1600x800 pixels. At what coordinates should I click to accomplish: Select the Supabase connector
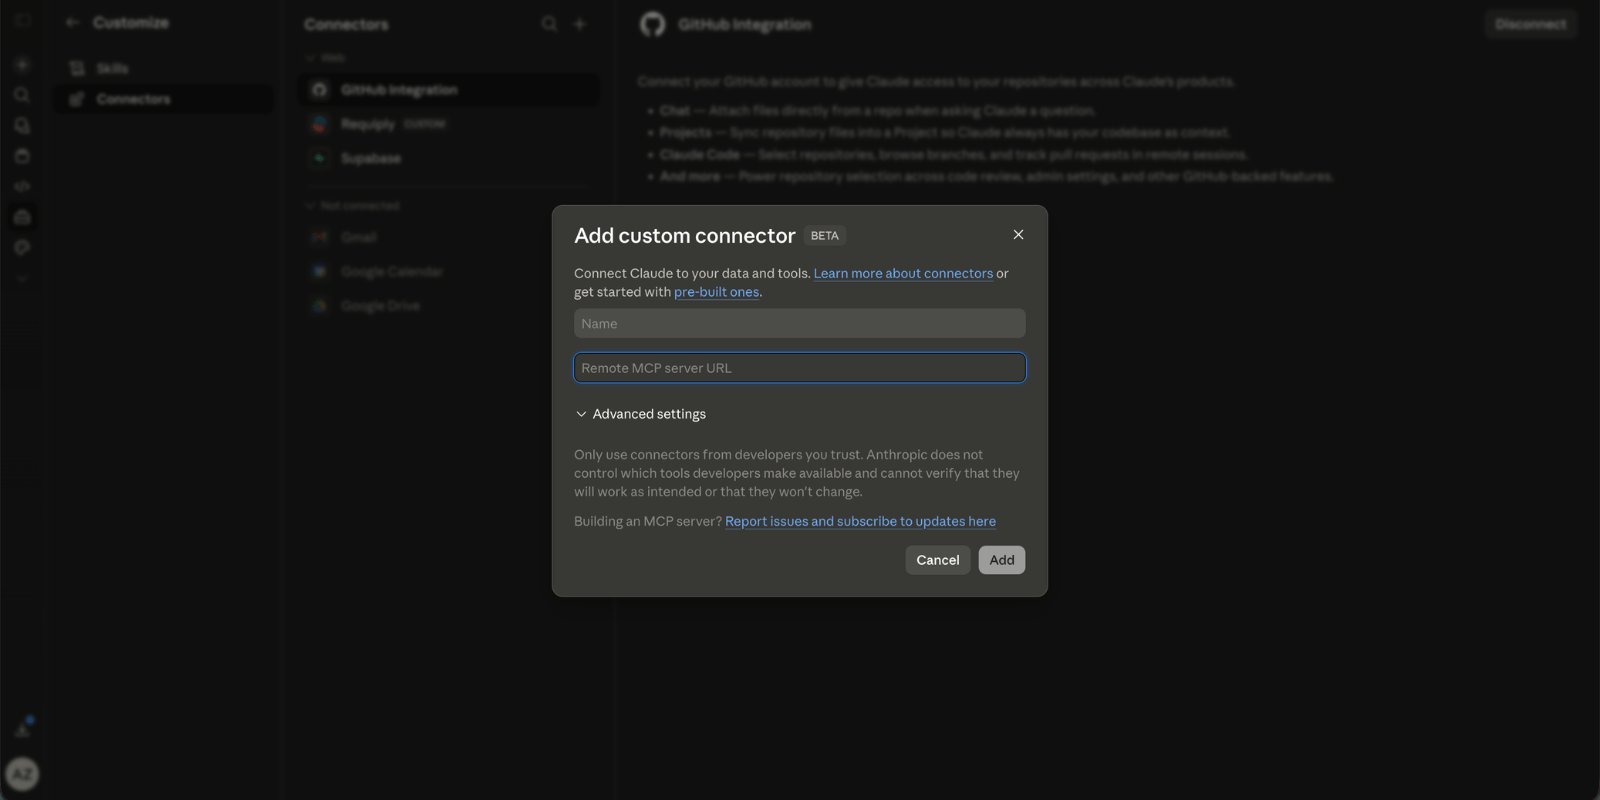[x=450, y=158]
